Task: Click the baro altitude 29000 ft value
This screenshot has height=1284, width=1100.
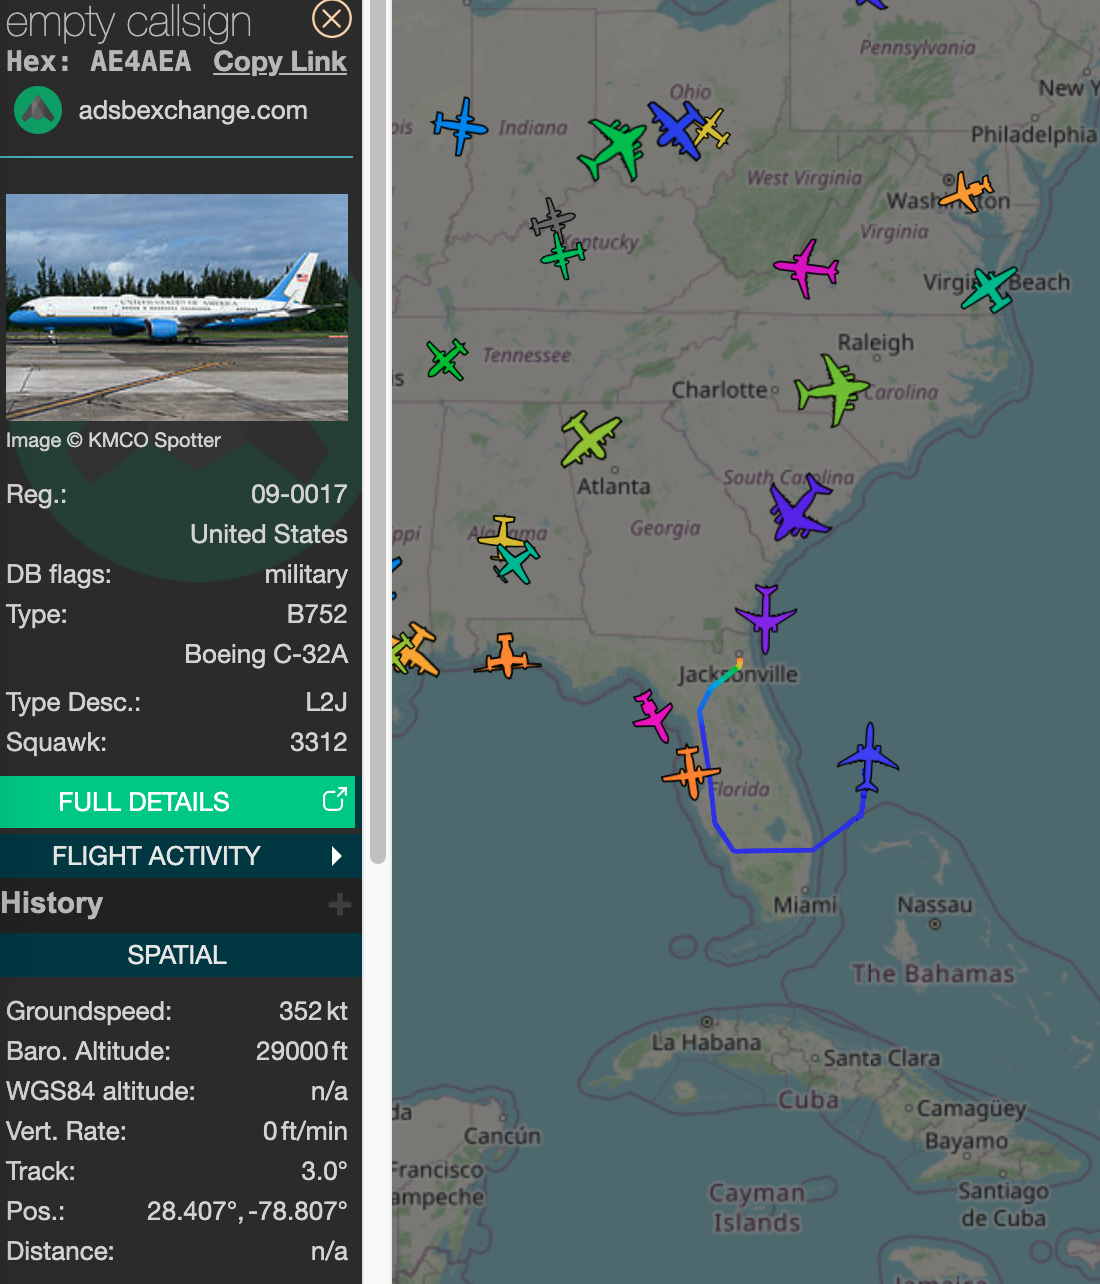Action: tap(301, 1051)
